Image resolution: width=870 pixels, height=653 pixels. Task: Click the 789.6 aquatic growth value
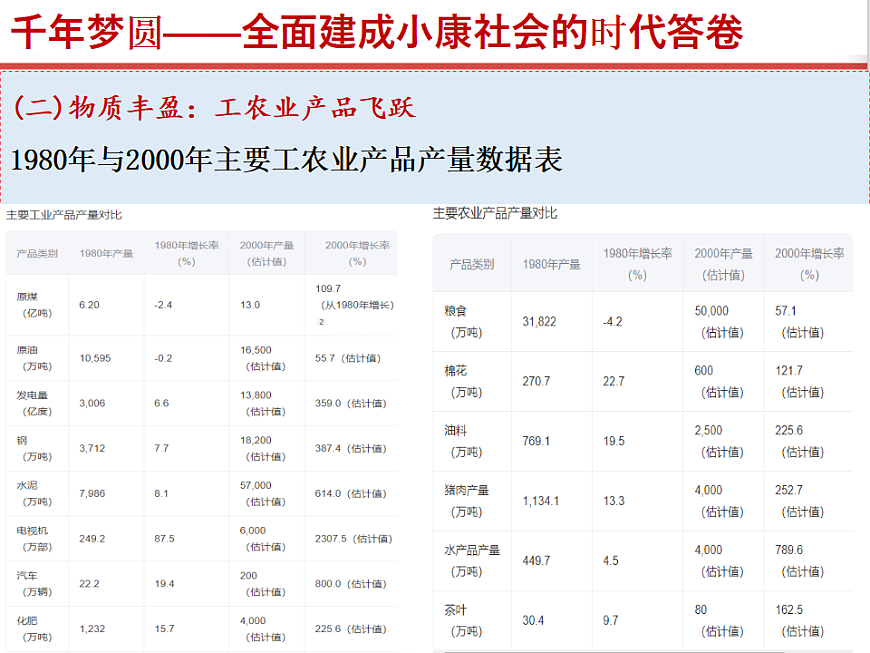coord(789,550)
